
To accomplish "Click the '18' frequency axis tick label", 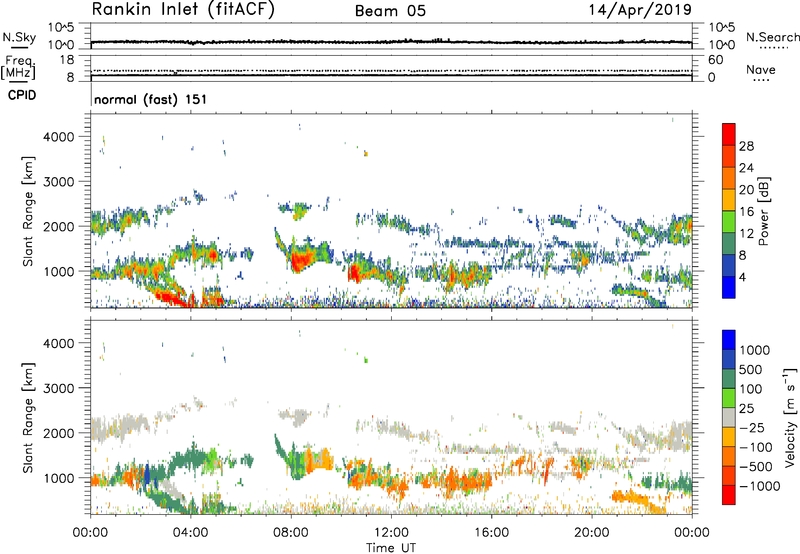I will pyautogui.click(x=67, y=60).
